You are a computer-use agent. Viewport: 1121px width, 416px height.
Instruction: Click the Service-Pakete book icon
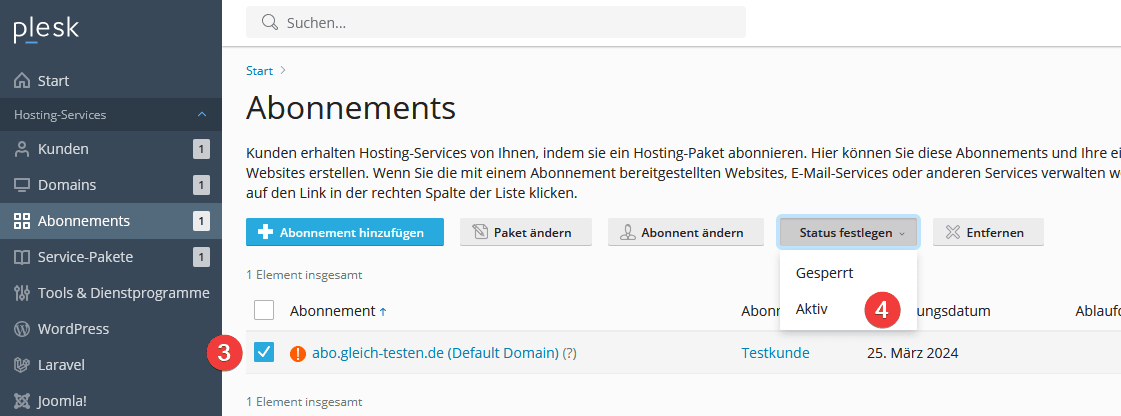22,257
